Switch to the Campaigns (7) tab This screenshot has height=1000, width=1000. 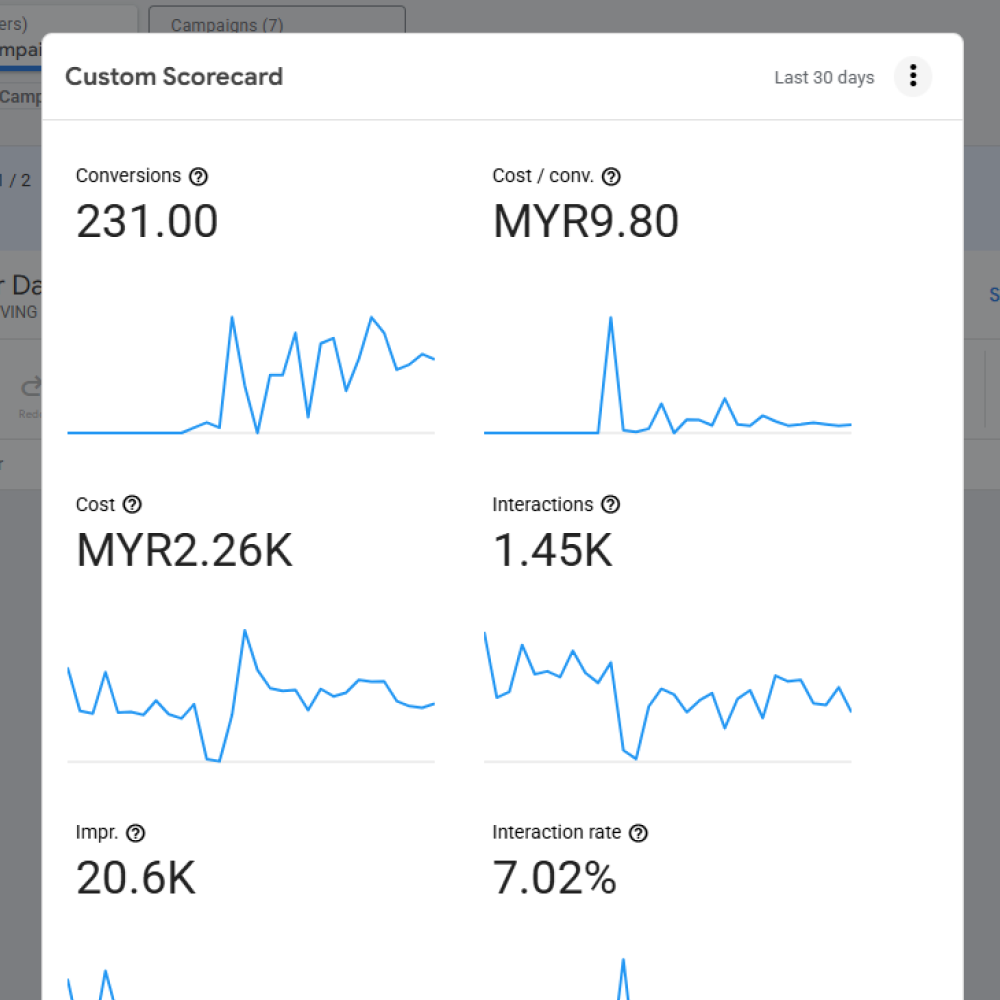[226, 26]
